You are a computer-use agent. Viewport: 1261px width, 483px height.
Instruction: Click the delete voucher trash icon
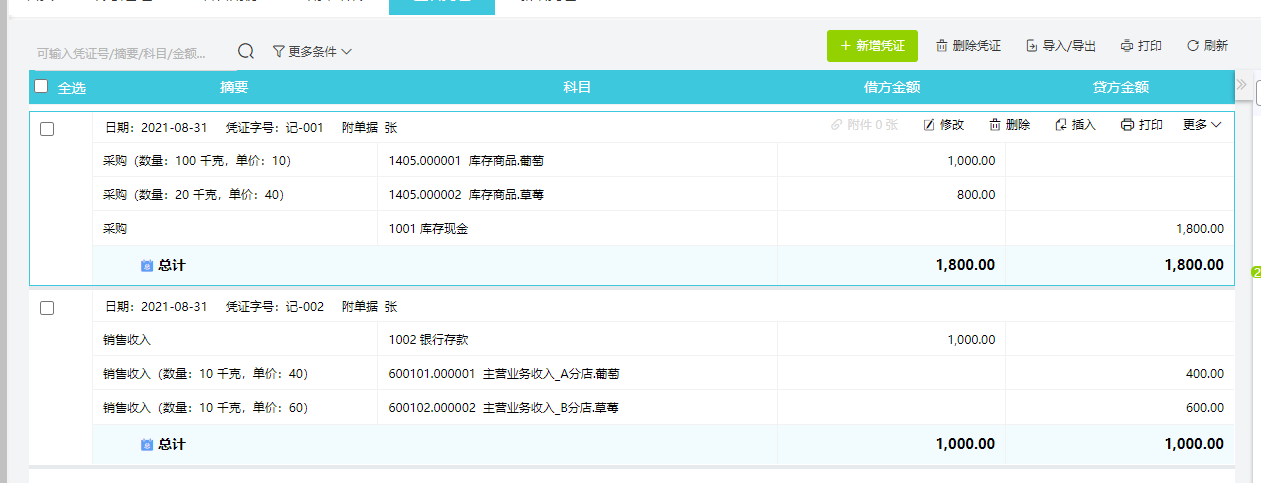pos(941,46)
